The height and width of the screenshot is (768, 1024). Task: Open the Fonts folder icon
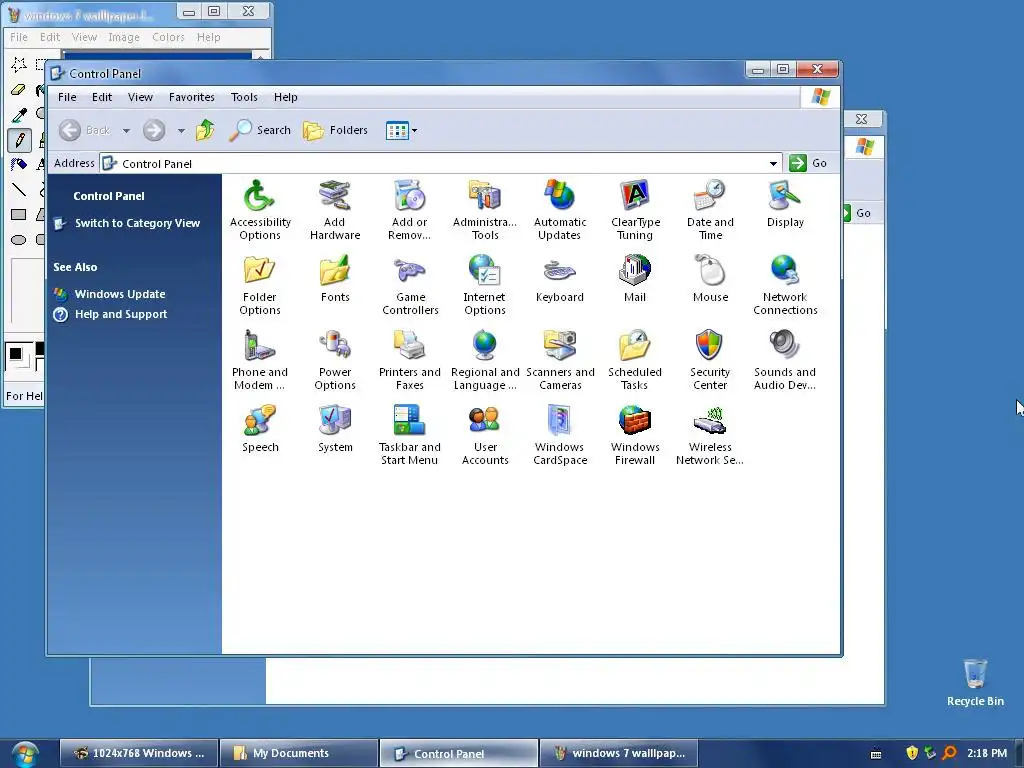point(335,279)
